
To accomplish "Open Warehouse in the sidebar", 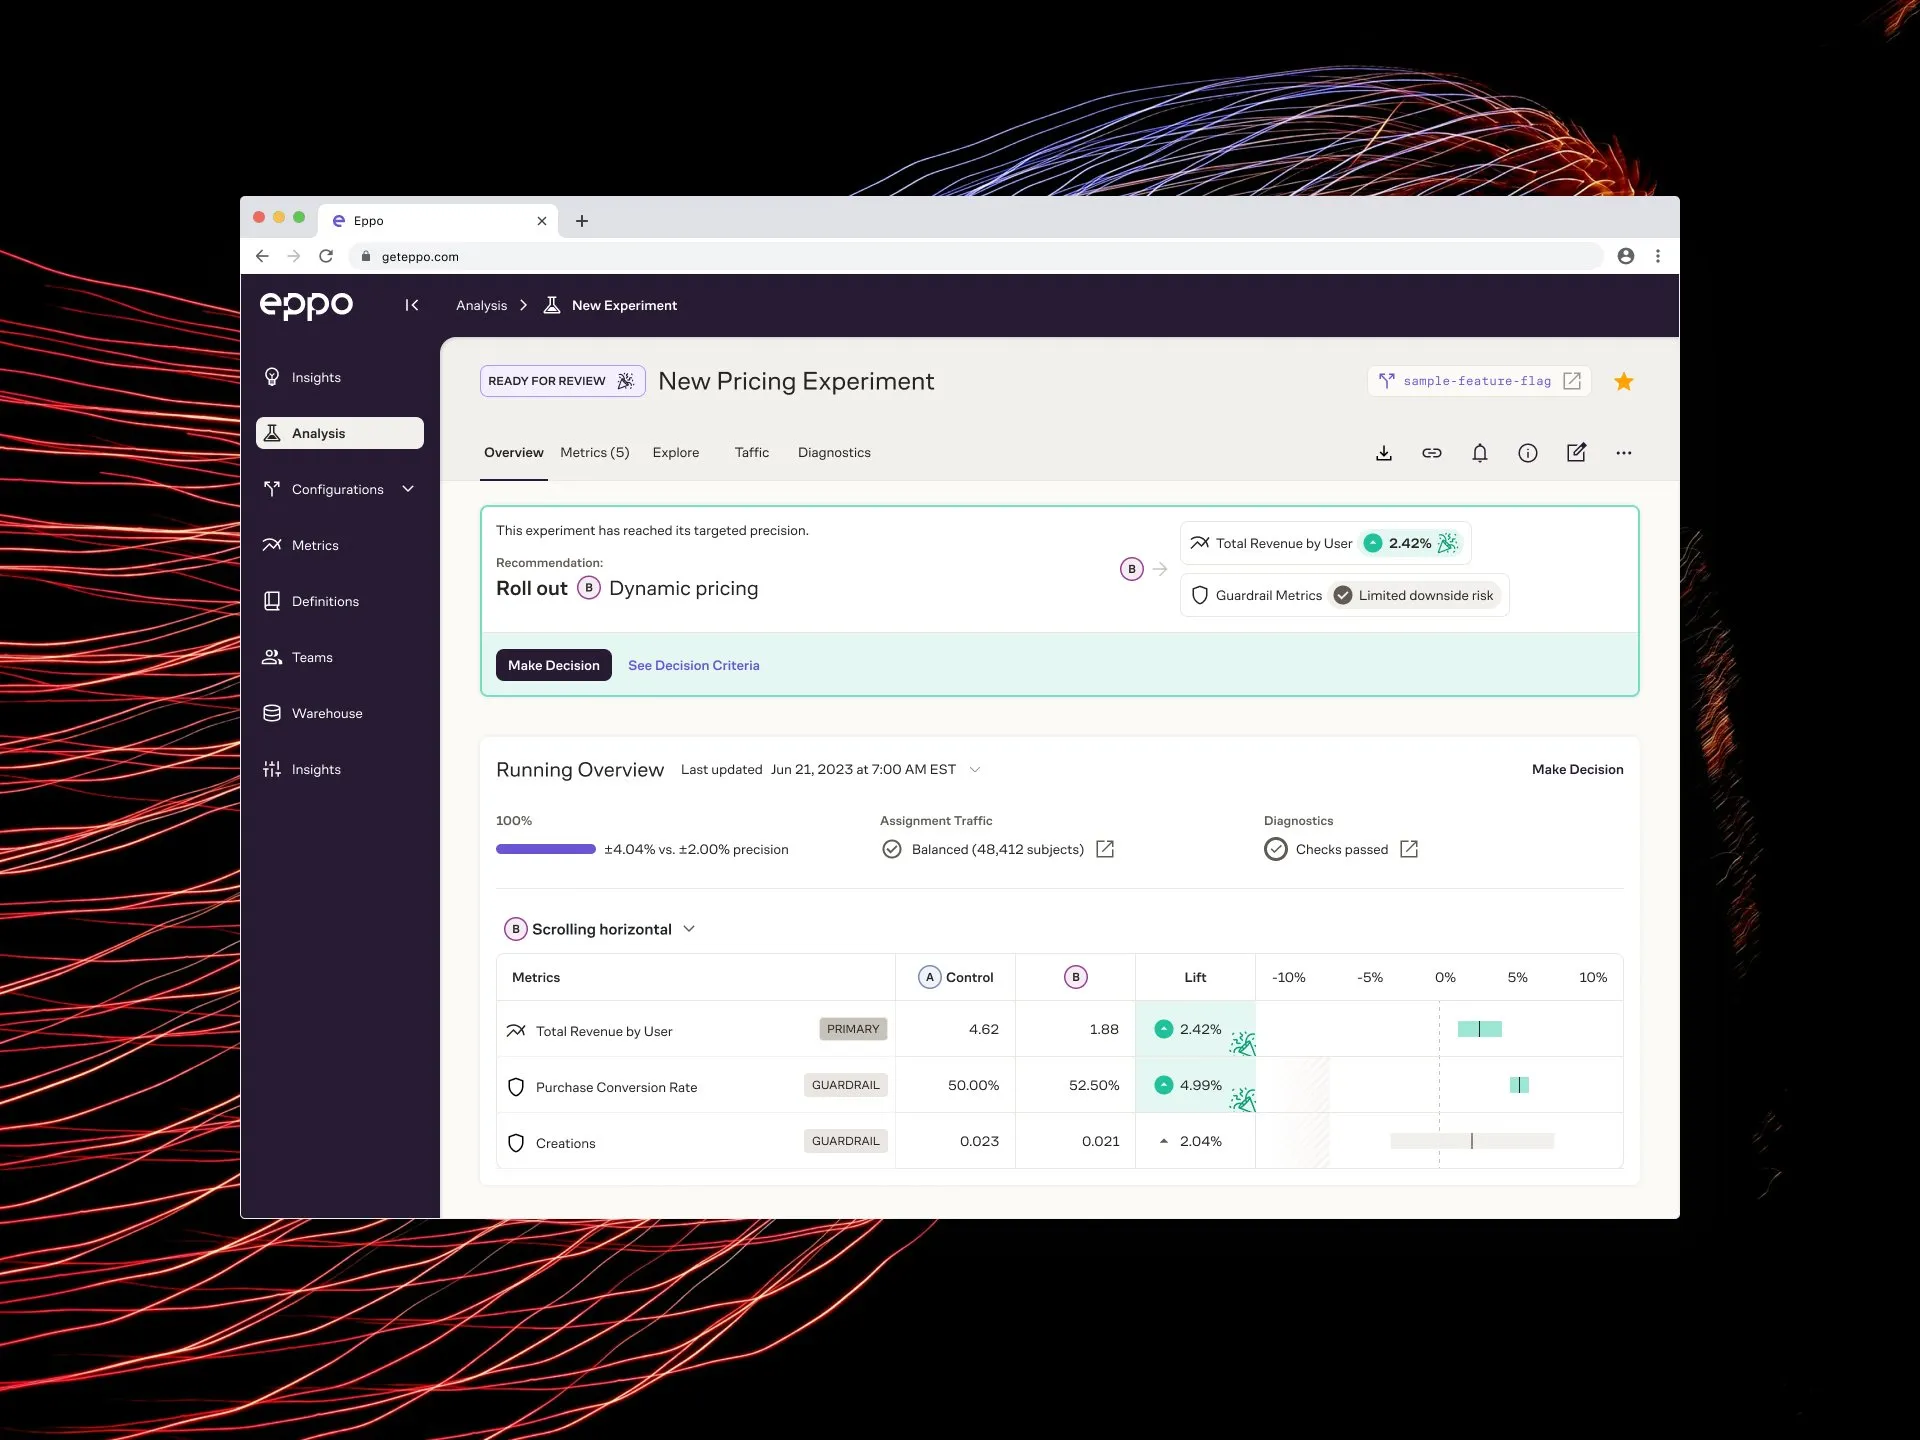I will pos(340,713).
